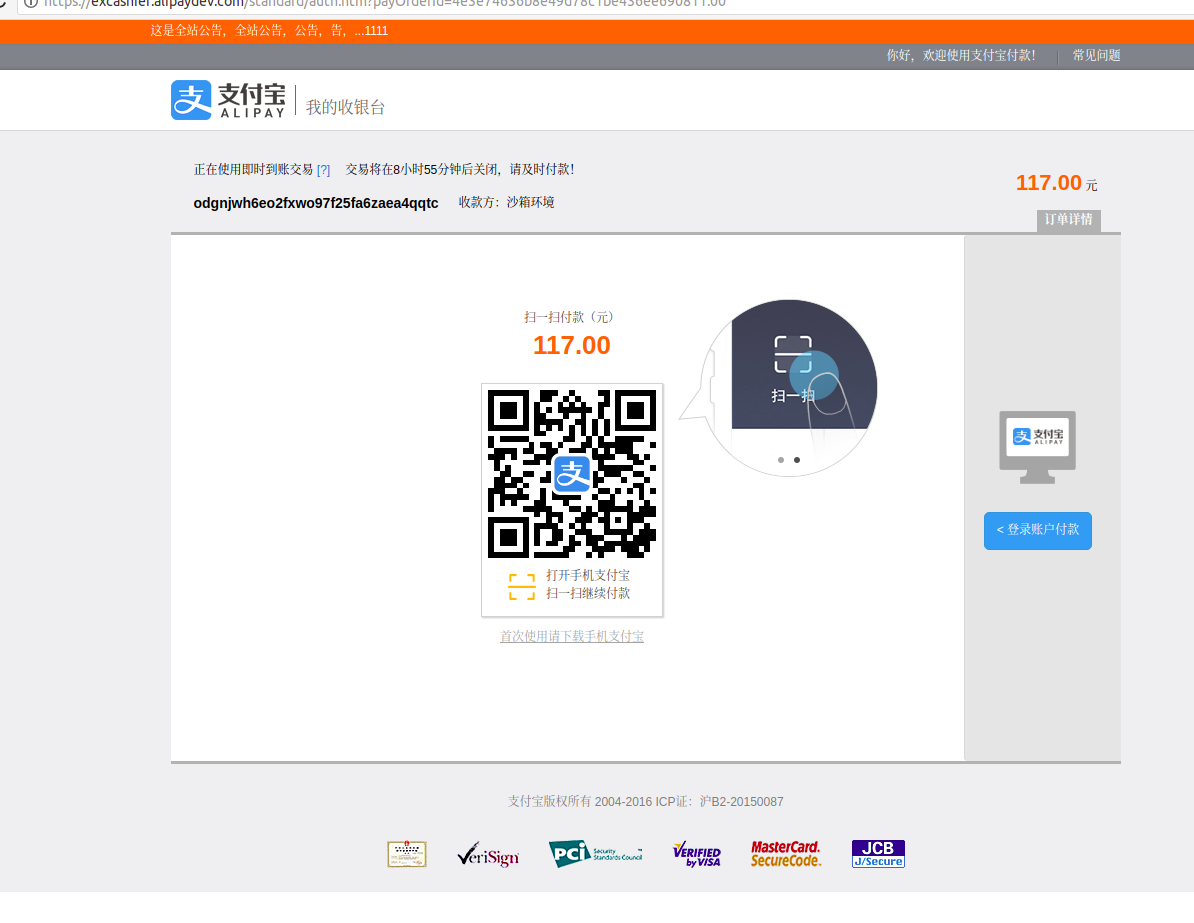Click the Verified by Visa logo
Viewport: 1194px width, 923px height.
697,854
